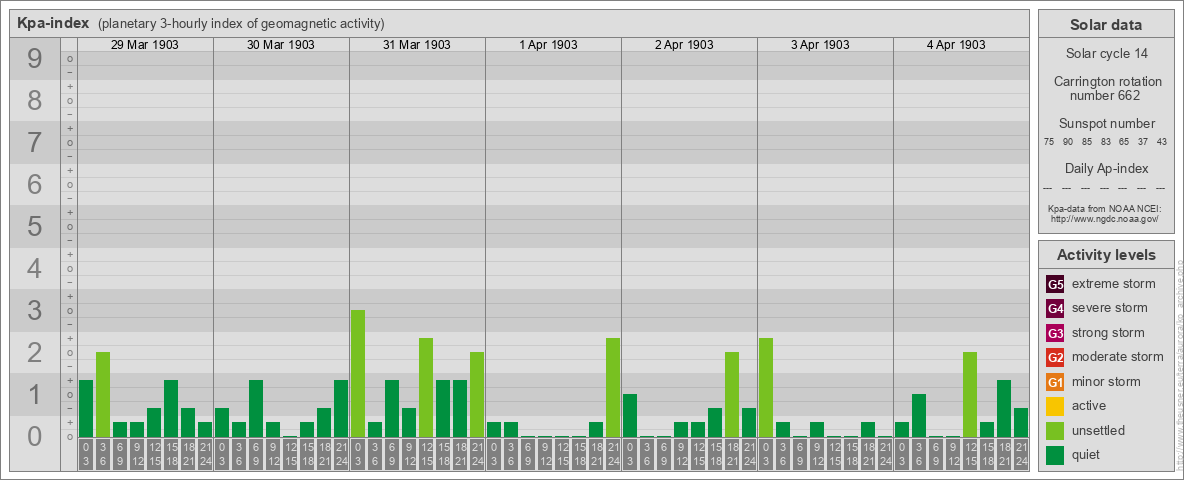Click the sunspot number value 37
Image resolution: width=1184 pixels, height=480 pixels.
pyautogui.click(x=1143, y=142)
